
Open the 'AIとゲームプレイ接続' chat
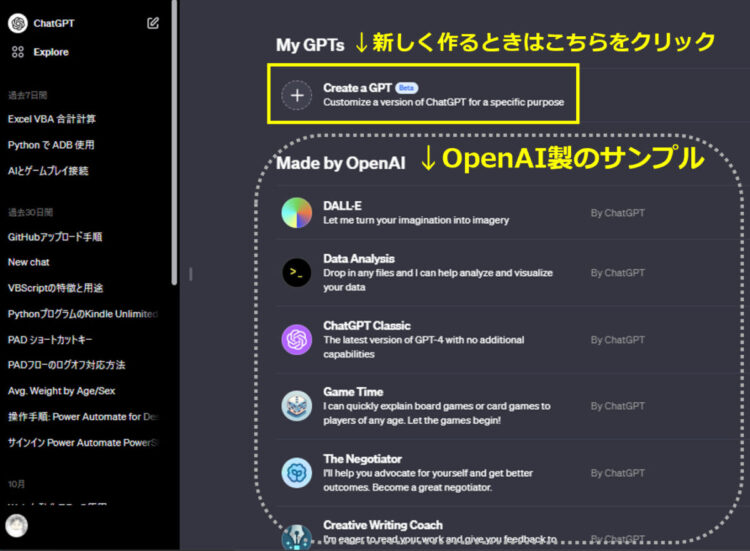[48, 171]
